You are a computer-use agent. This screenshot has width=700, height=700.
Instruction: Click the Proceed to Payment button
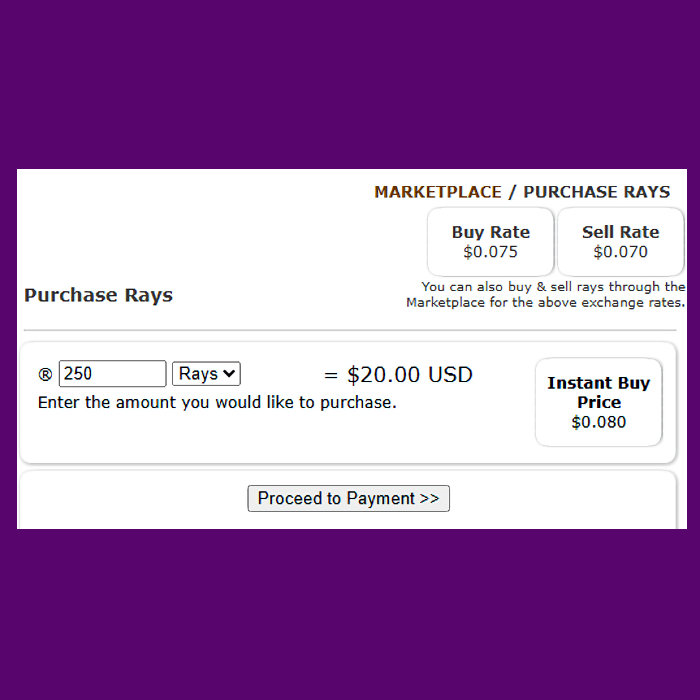(x=348, y=498)
